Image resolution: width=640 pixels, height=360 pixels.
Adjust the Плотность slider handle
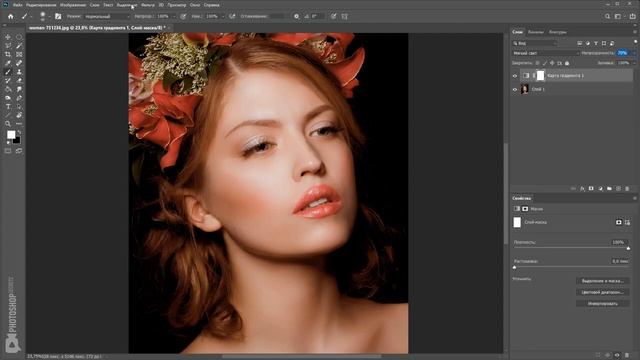pyautogui.click(x=628, y=248)
